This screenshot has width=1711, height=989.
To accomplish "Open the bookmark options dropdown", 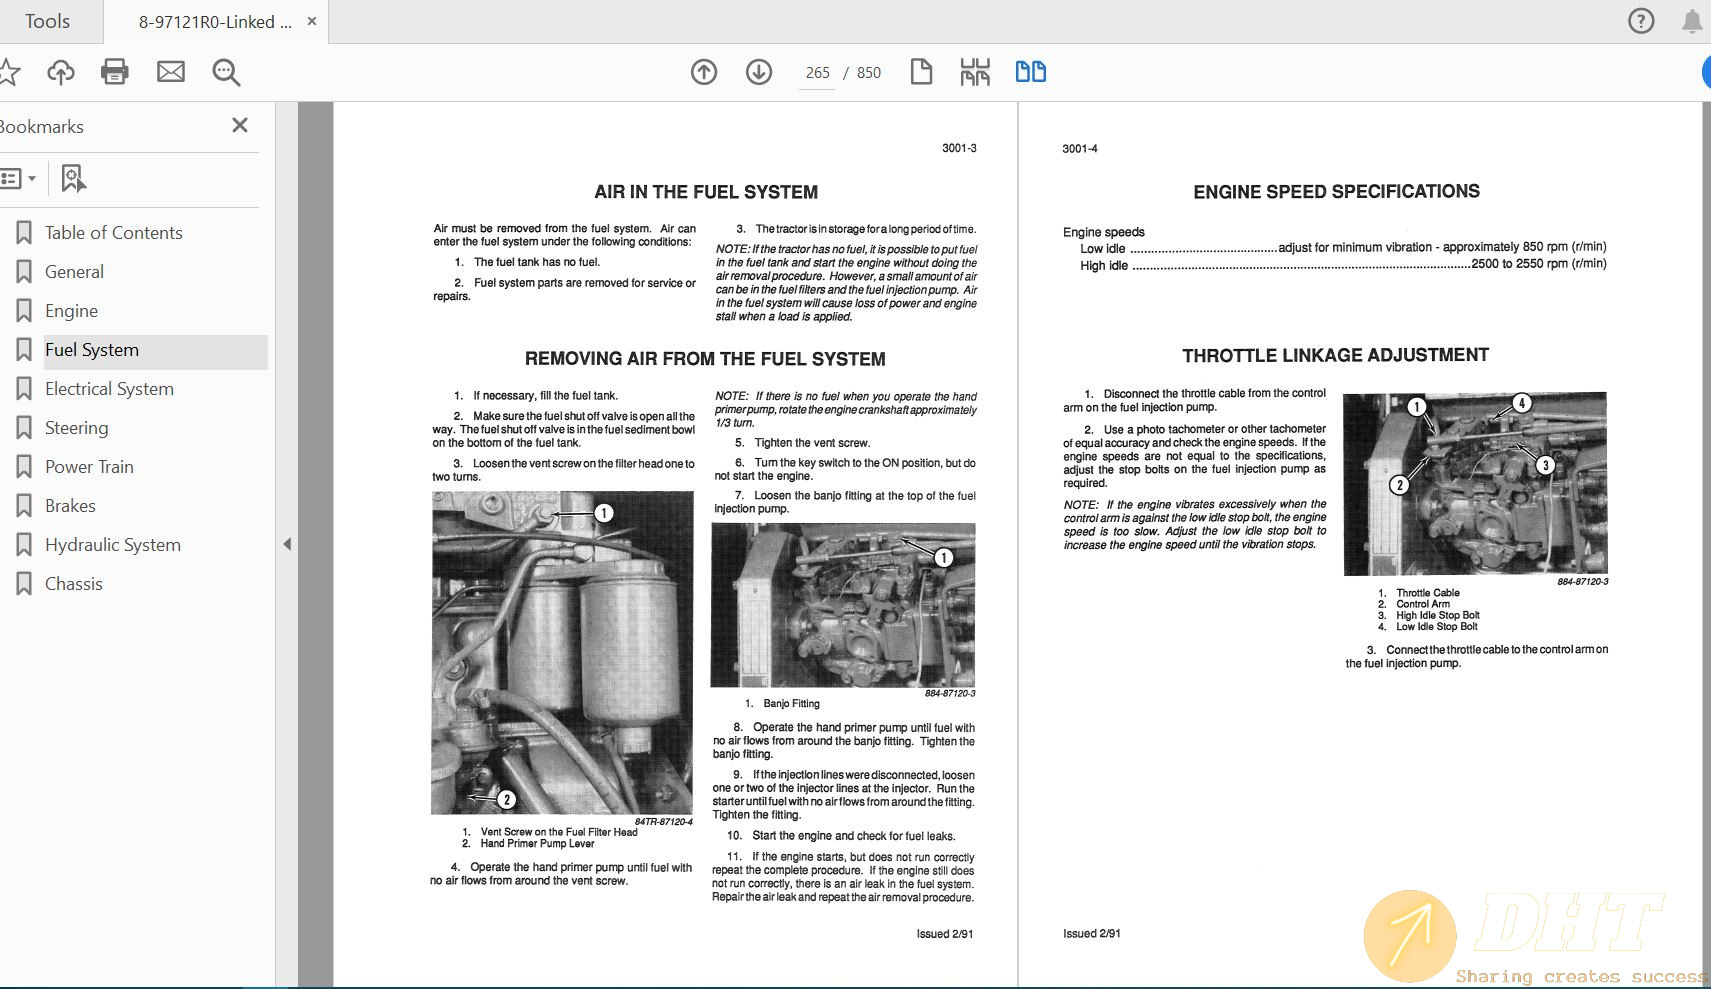I will (20, 178).
